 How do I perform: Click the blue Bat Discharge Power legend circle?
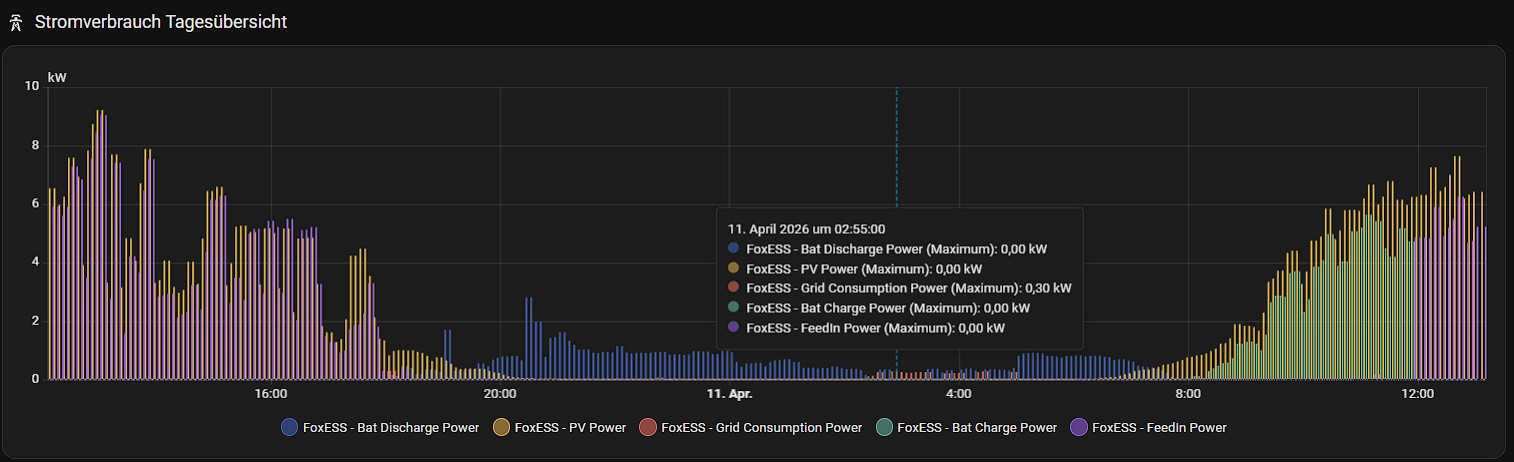[291, 427]
